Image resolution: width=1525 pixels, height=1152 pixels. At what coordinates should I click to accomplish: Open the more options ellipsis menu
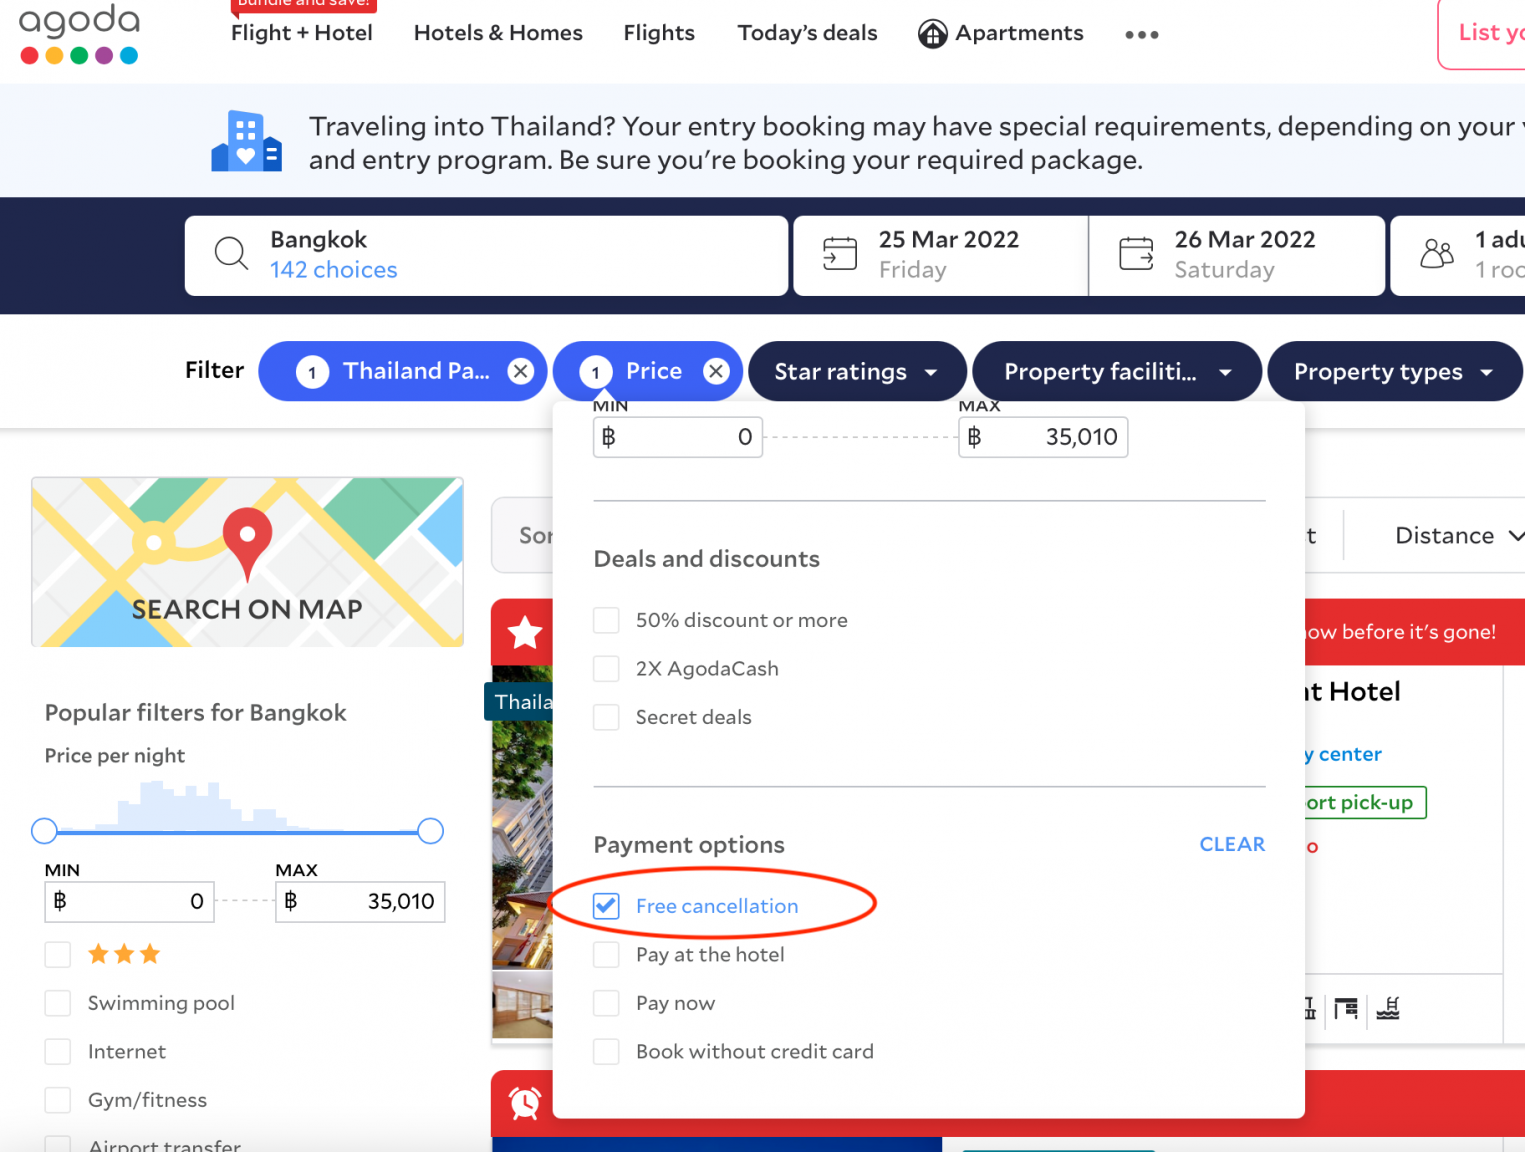(1141, 35)
